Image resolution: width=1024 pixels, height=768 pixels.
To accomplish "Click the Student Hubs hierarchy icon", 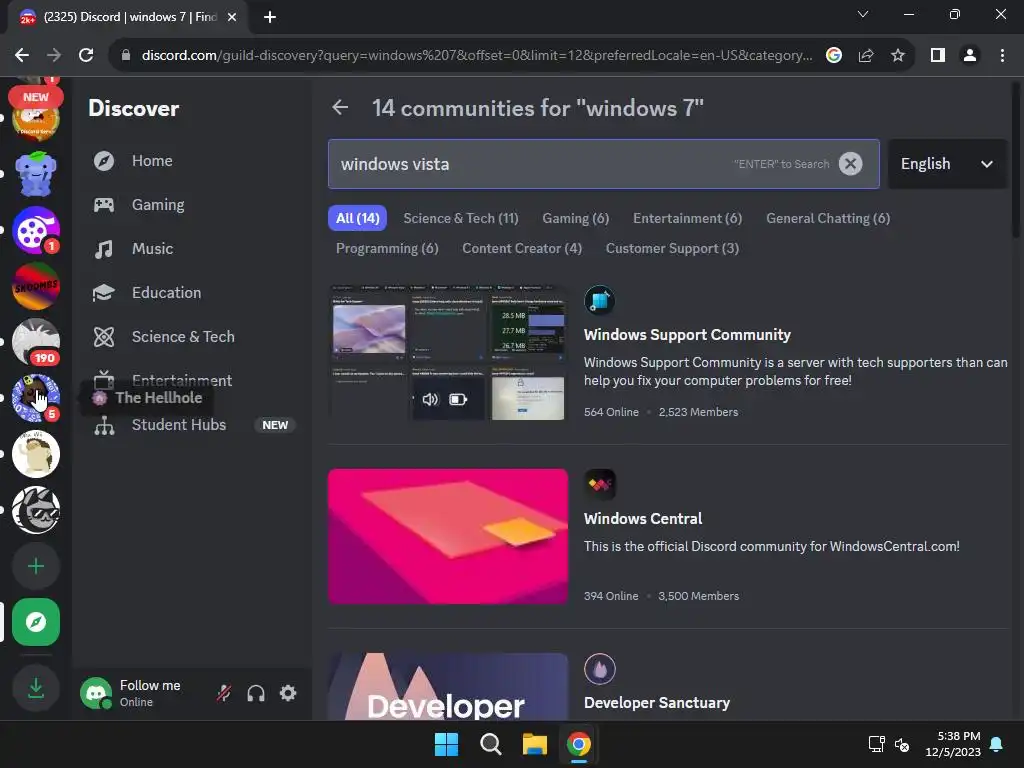I will (x=104, y=425).
